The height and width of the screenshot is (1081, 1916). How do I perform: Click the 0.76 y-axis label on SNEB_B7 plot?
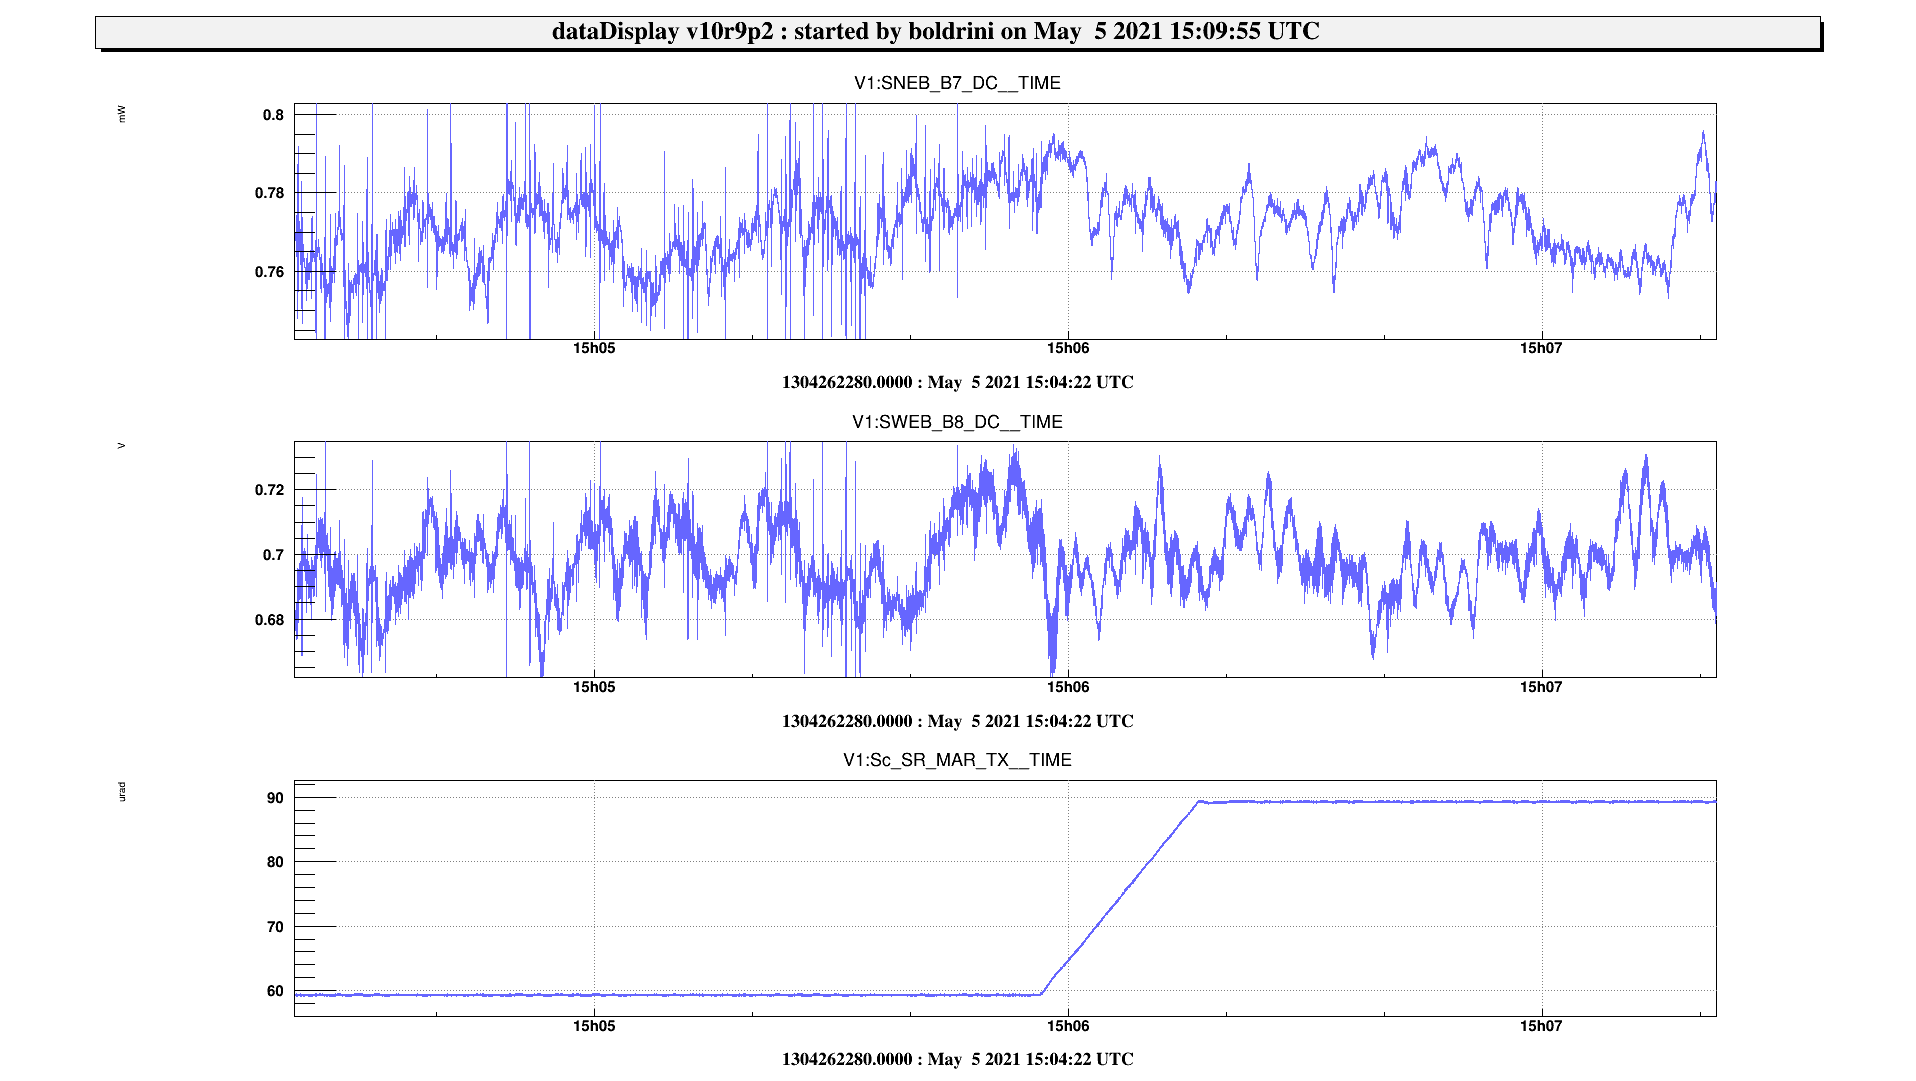(269, 272)
